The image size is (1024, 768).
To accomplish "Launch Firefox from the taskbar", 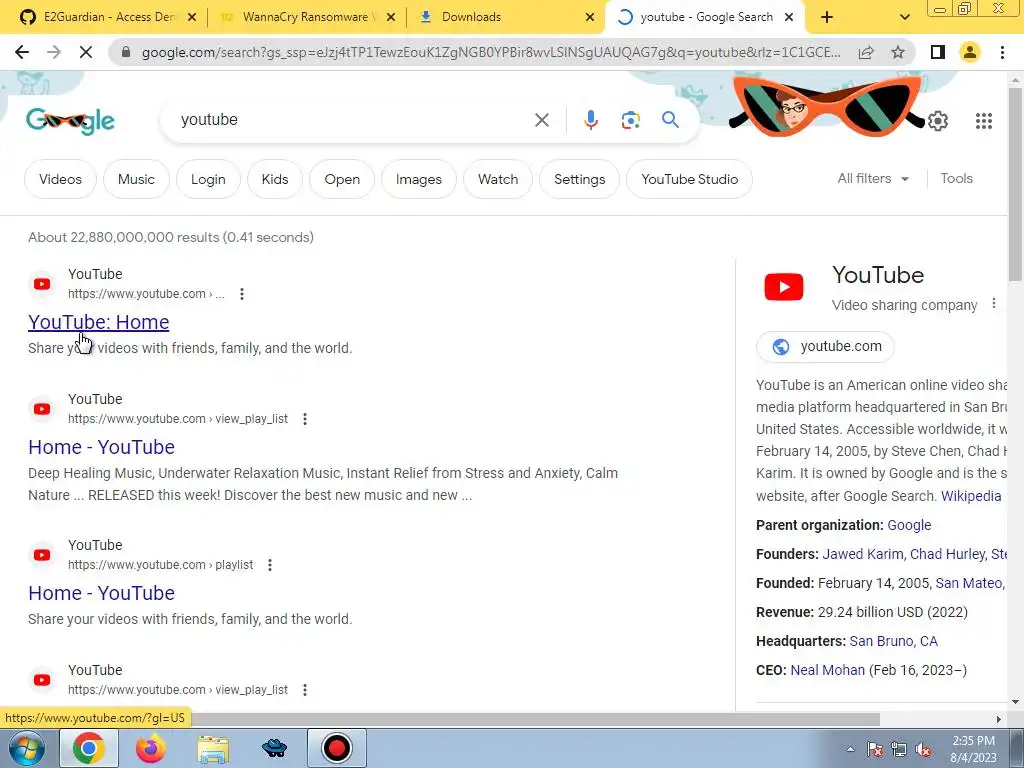I will click(151, 748).
